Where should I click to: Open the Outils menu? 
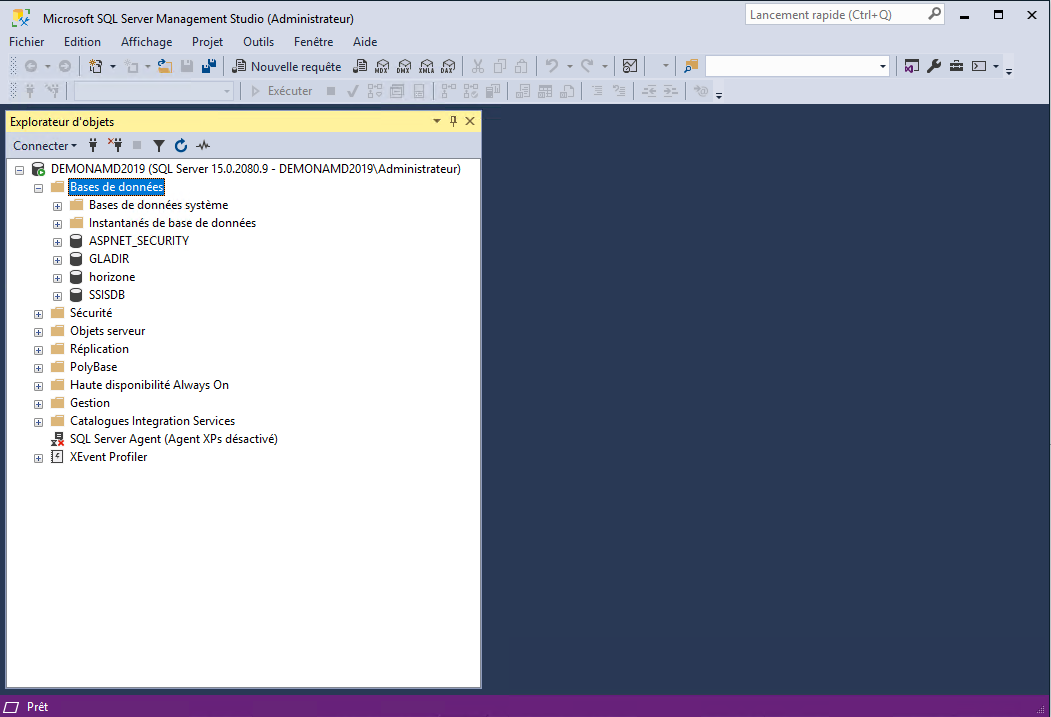click(259, 42)
